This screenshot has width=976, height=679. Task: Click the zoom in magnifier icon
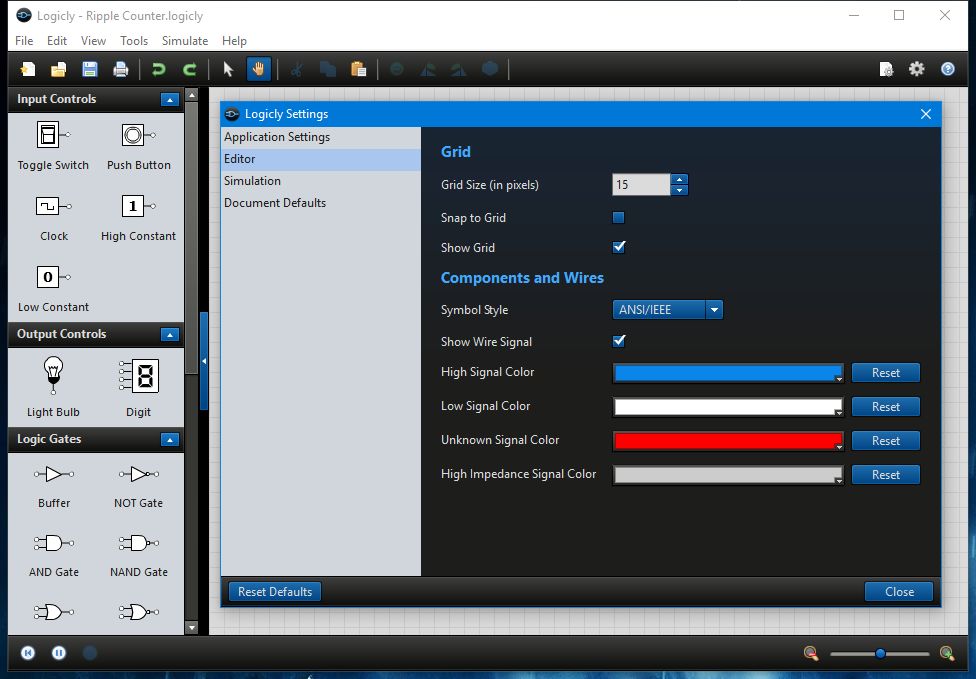(x=947, y=653)
